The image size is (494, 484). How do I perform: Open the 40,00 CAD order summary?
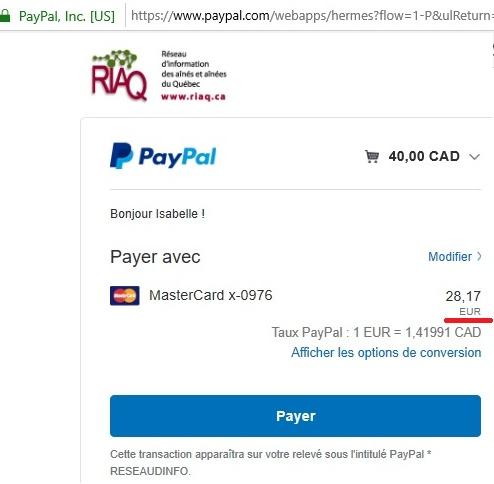[x=424, y=156]
